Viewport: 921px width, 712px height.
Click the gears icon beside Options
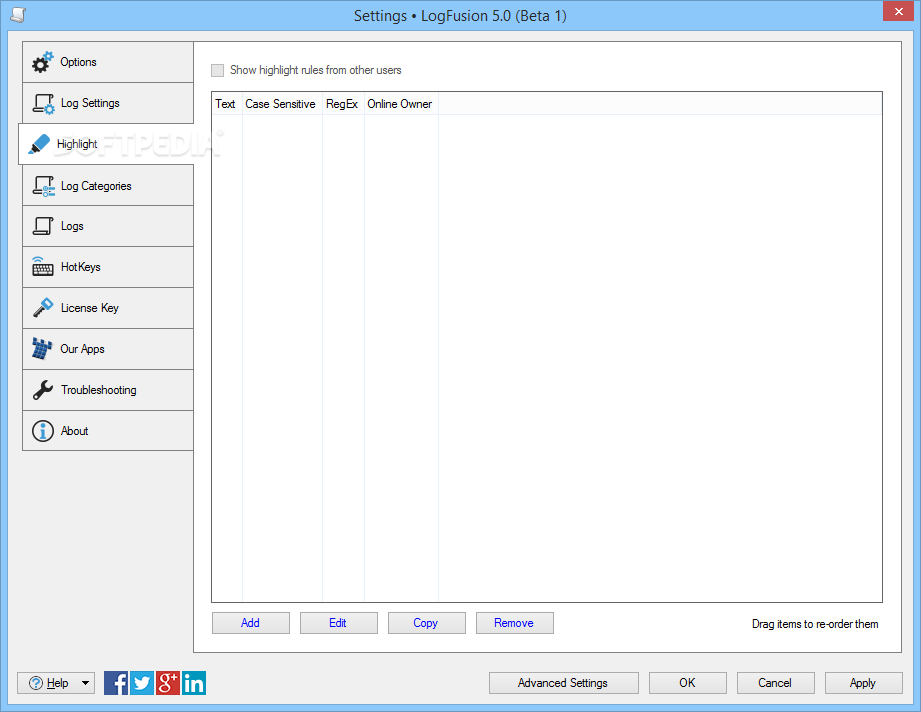[x=42, y=62]
